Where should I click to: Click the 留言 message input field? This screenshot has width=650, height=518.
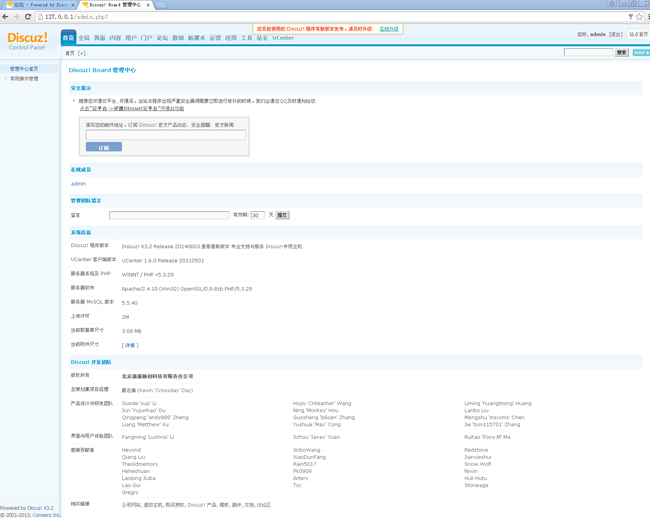(x=168, y=215)
